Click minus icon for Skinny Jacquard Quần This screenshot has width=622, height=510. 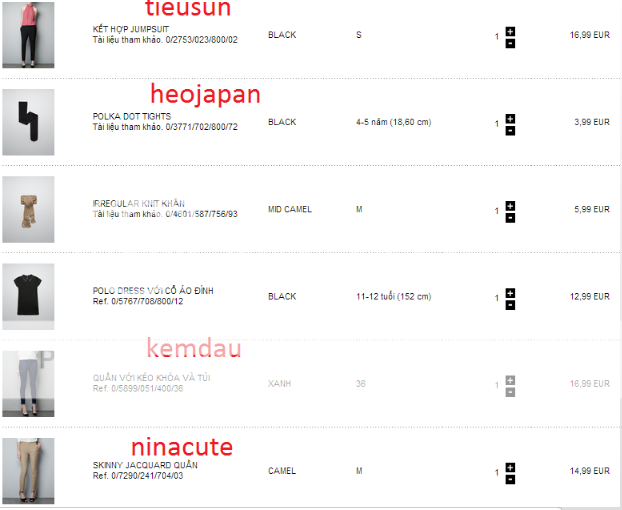coord(510,479)
